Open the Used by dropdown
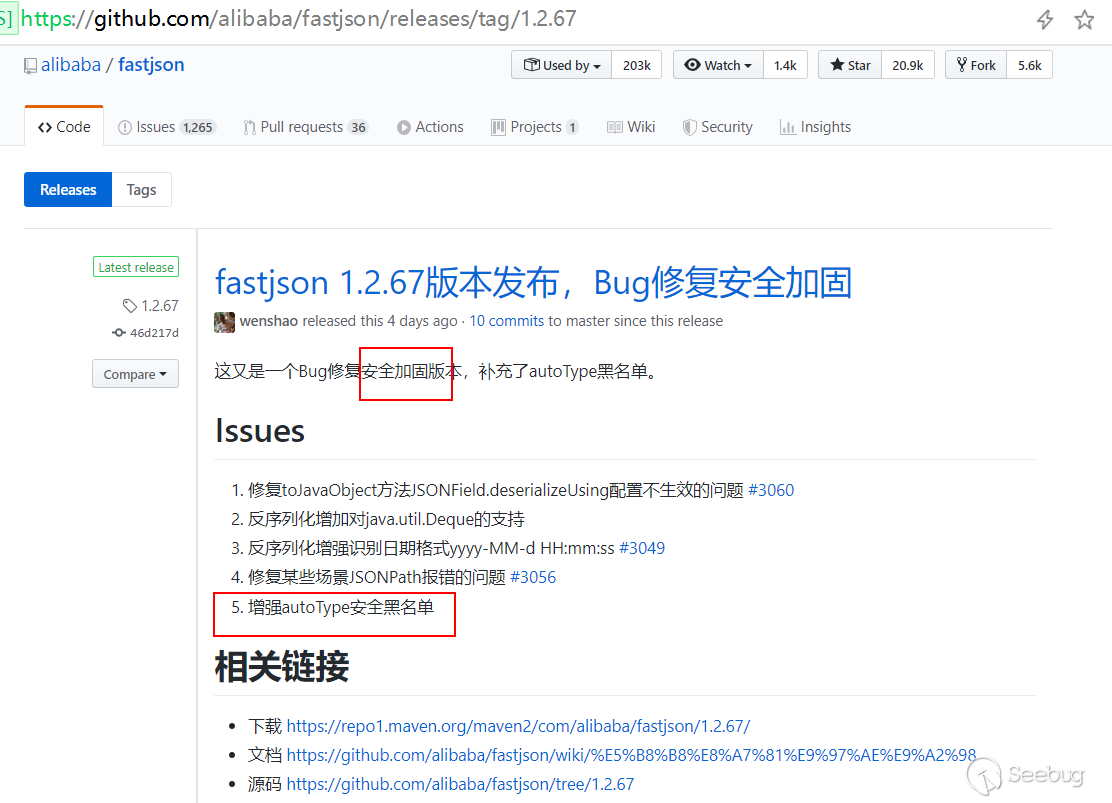Image resolution: width=1112 pixels, height=803 pixels. [561, 65]
